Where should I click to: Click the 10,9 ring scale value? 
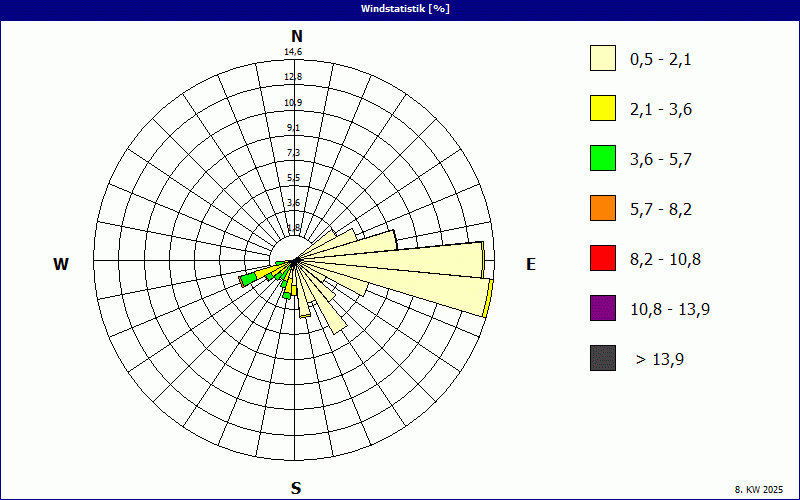(x=293, y=103)
